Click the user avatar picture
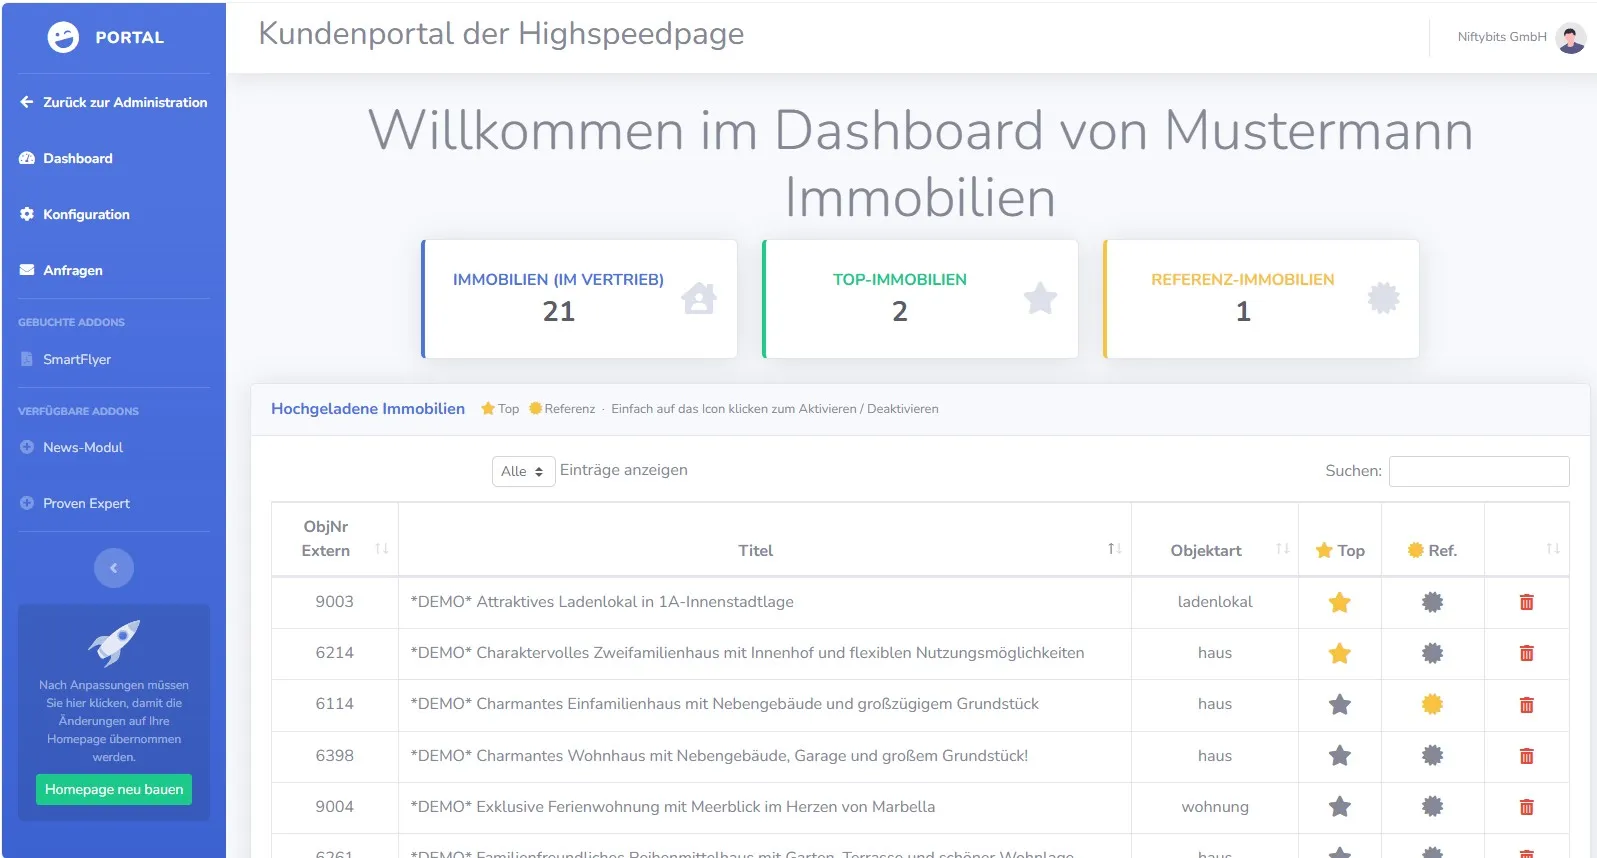Viewport: 1597px width, 858px height. [x=1571, y=38]
